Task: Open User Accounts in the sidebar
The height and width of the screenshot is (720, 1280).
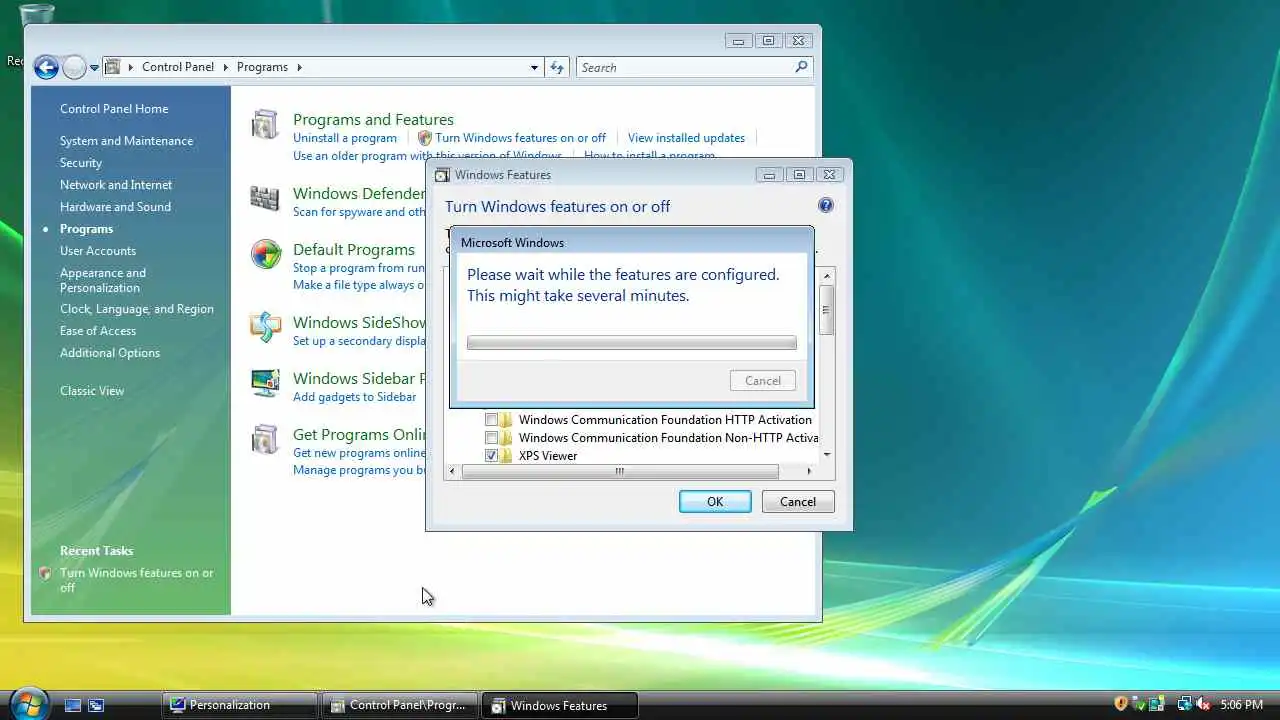Action: [98, 251]
